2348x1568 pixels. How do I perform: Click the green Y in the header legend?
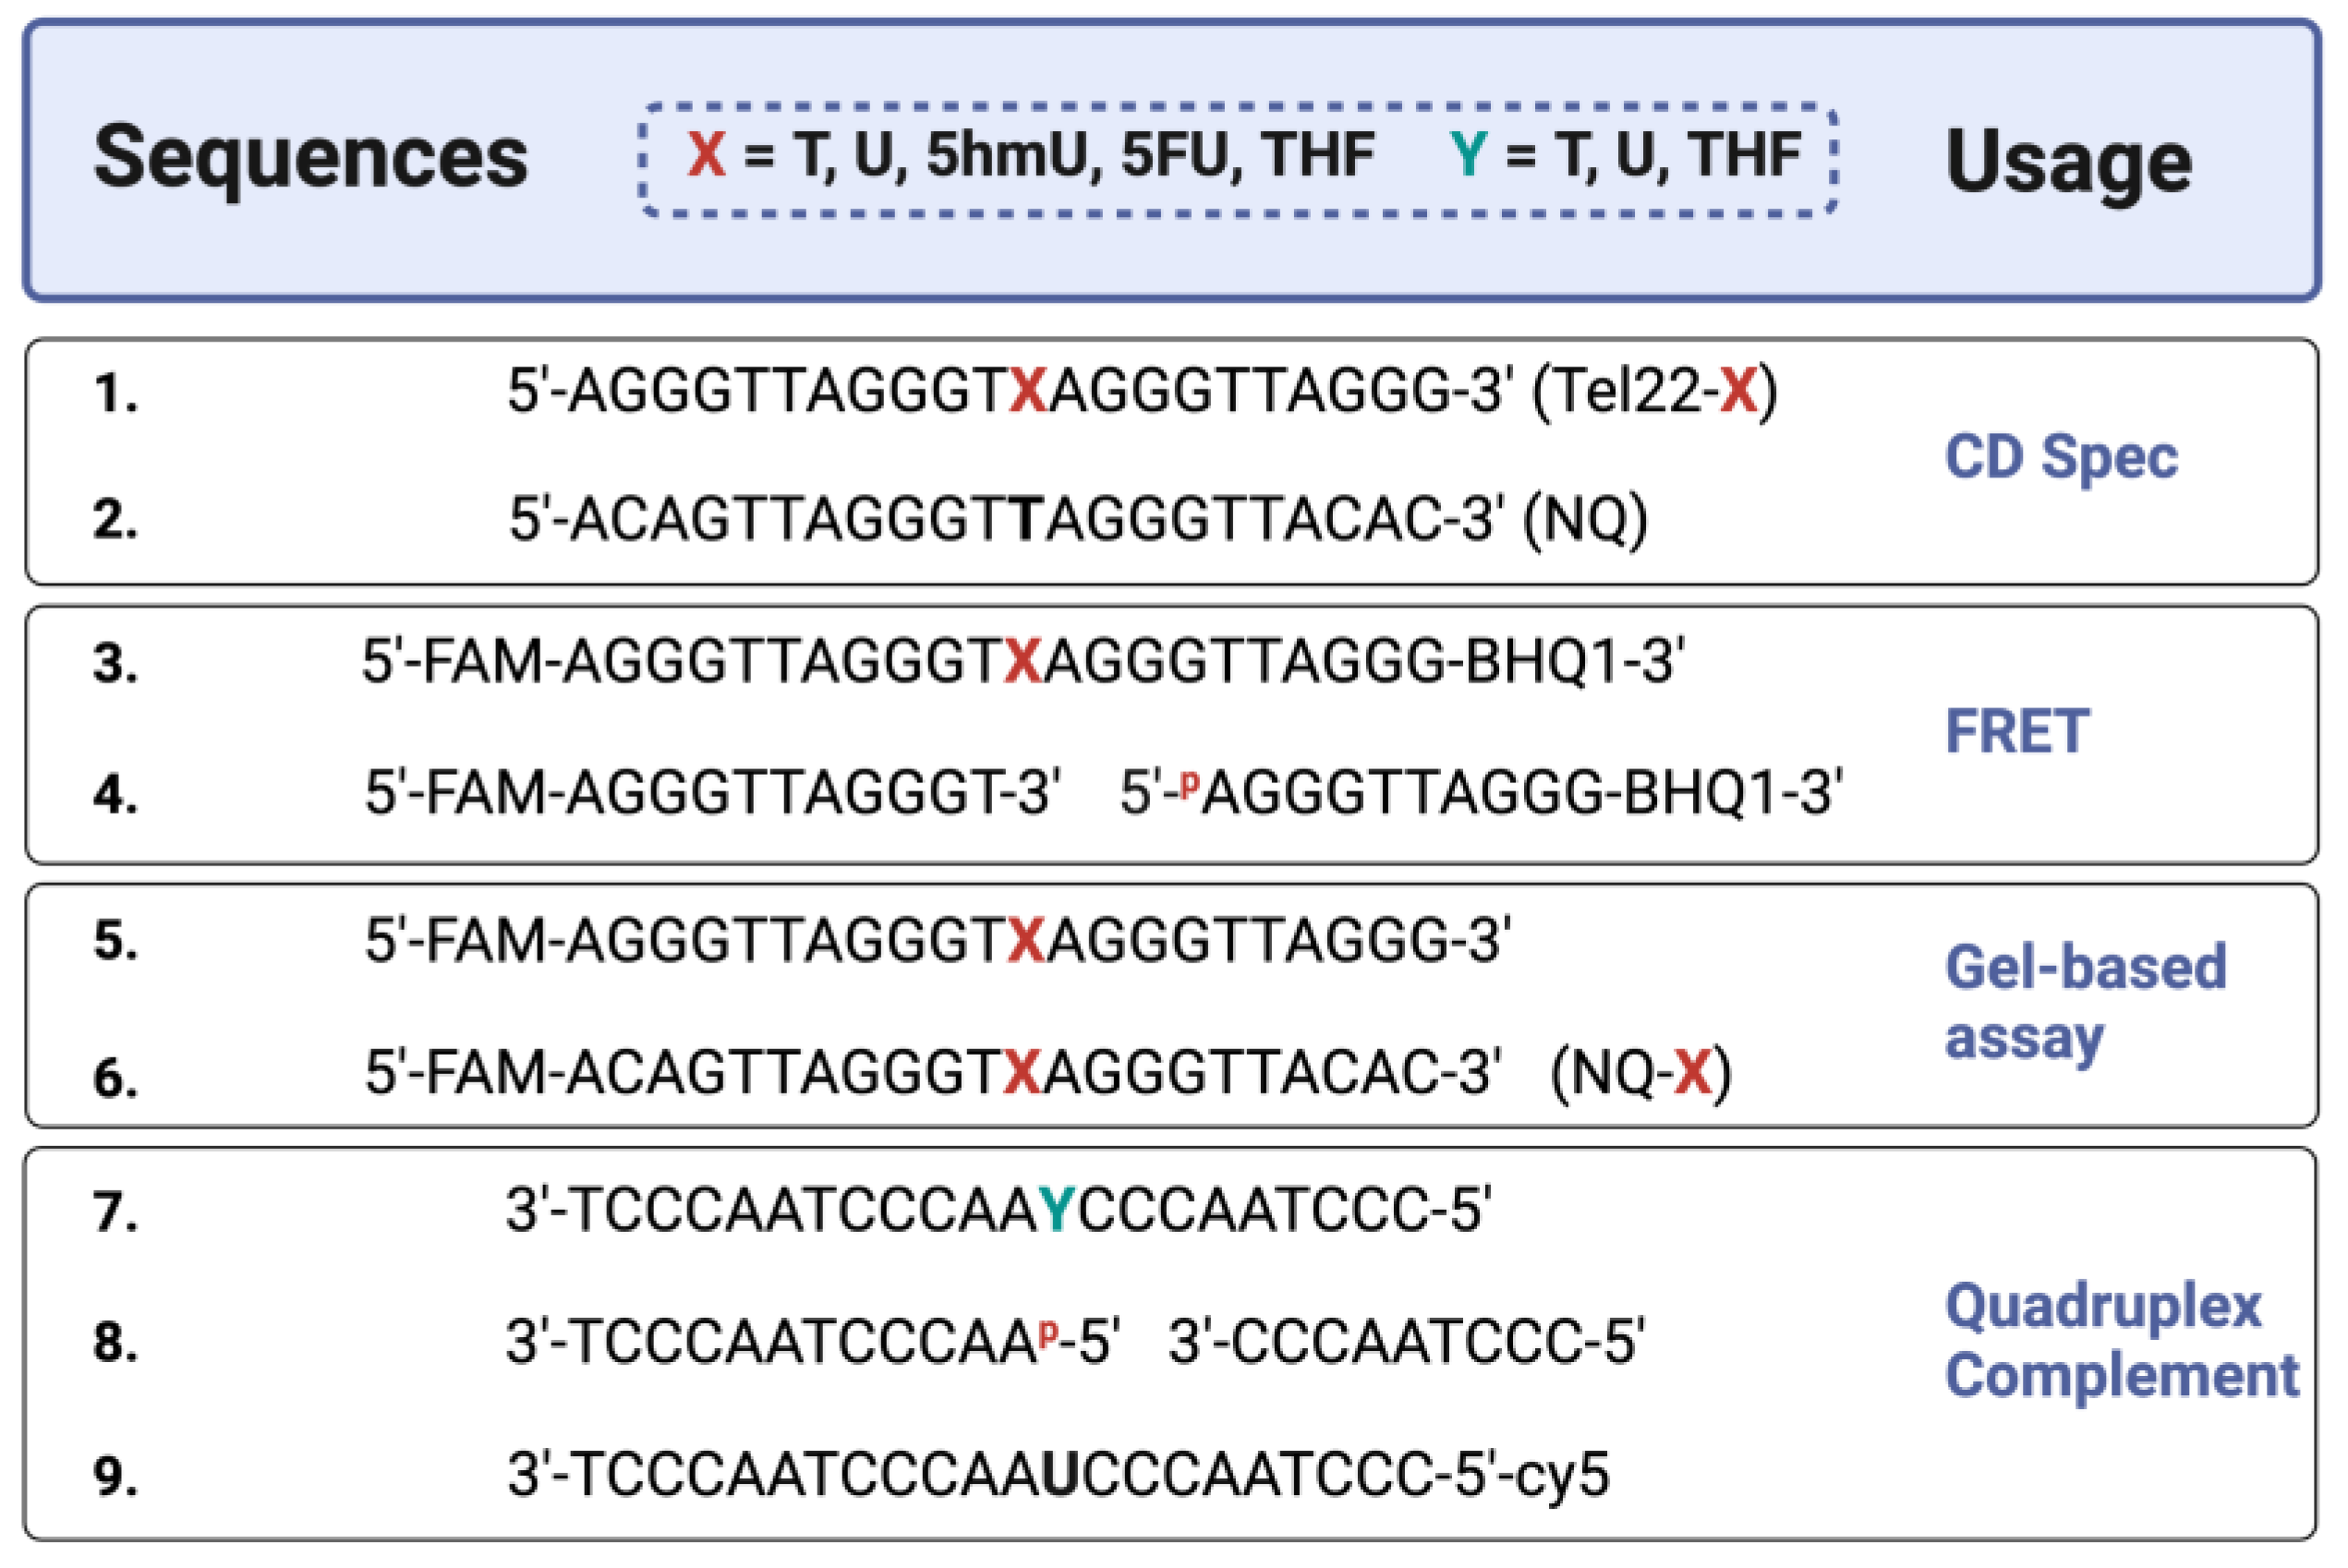pyautogui.click(x=1468, y=155)
